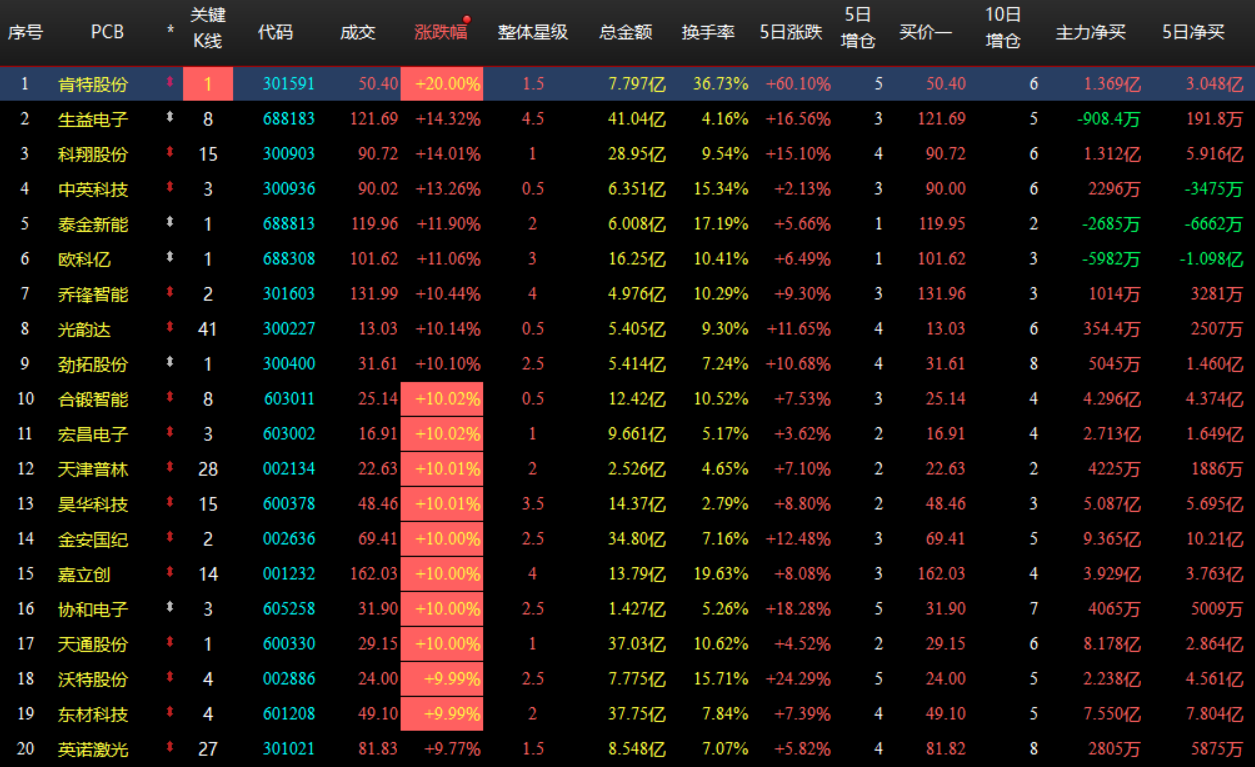This screenshot has width=1255, height=767.
Task: Click main net buy value -908.4万
Action: tap(1108, 119)
